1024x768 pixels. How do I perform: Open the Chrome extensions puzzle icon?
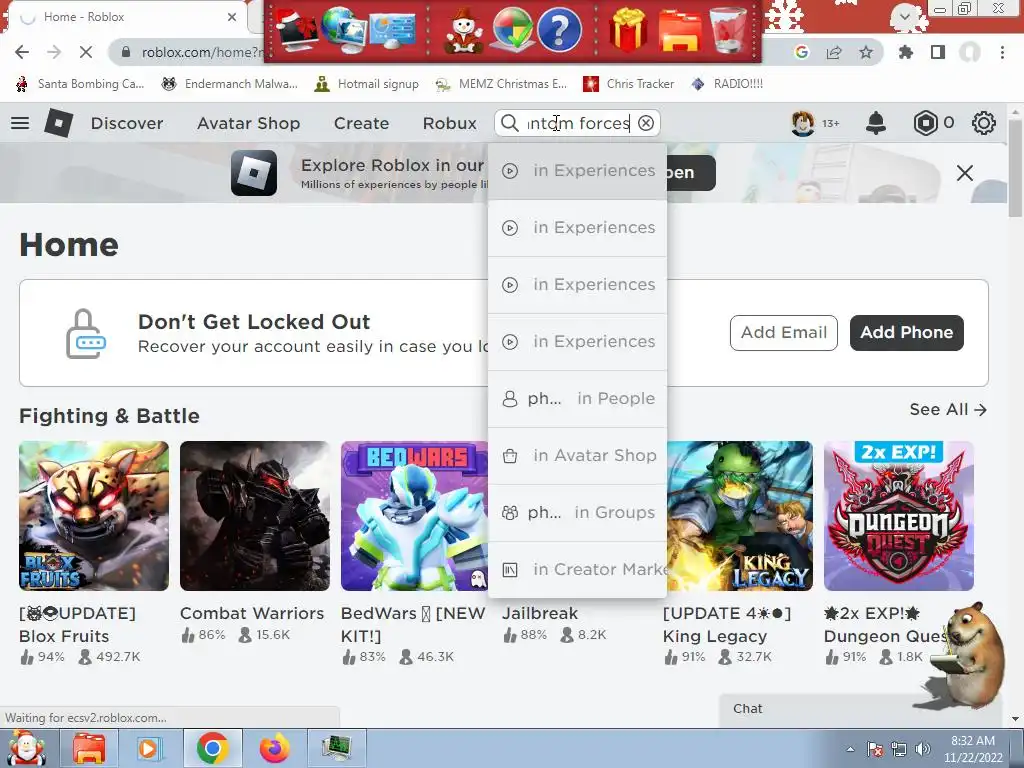(906, 52)
